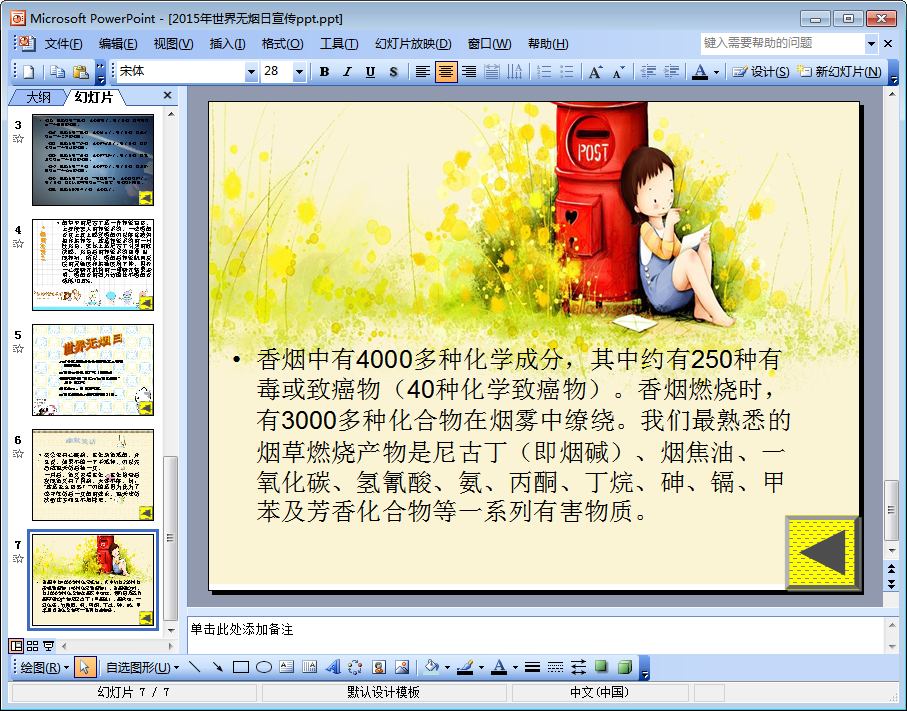This screenshot has width=907, height=711.
Task: Click the yellow back arrow action button
Action: [x=821, y=552]
